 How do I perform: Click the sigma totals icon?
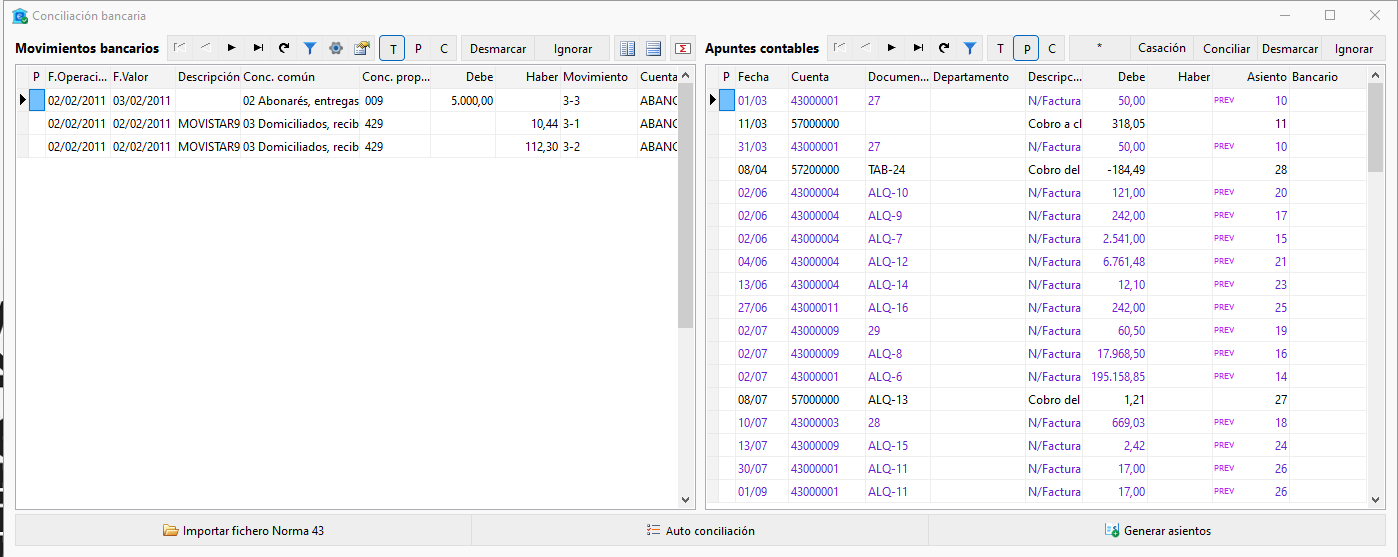click(x=683, y=48)
